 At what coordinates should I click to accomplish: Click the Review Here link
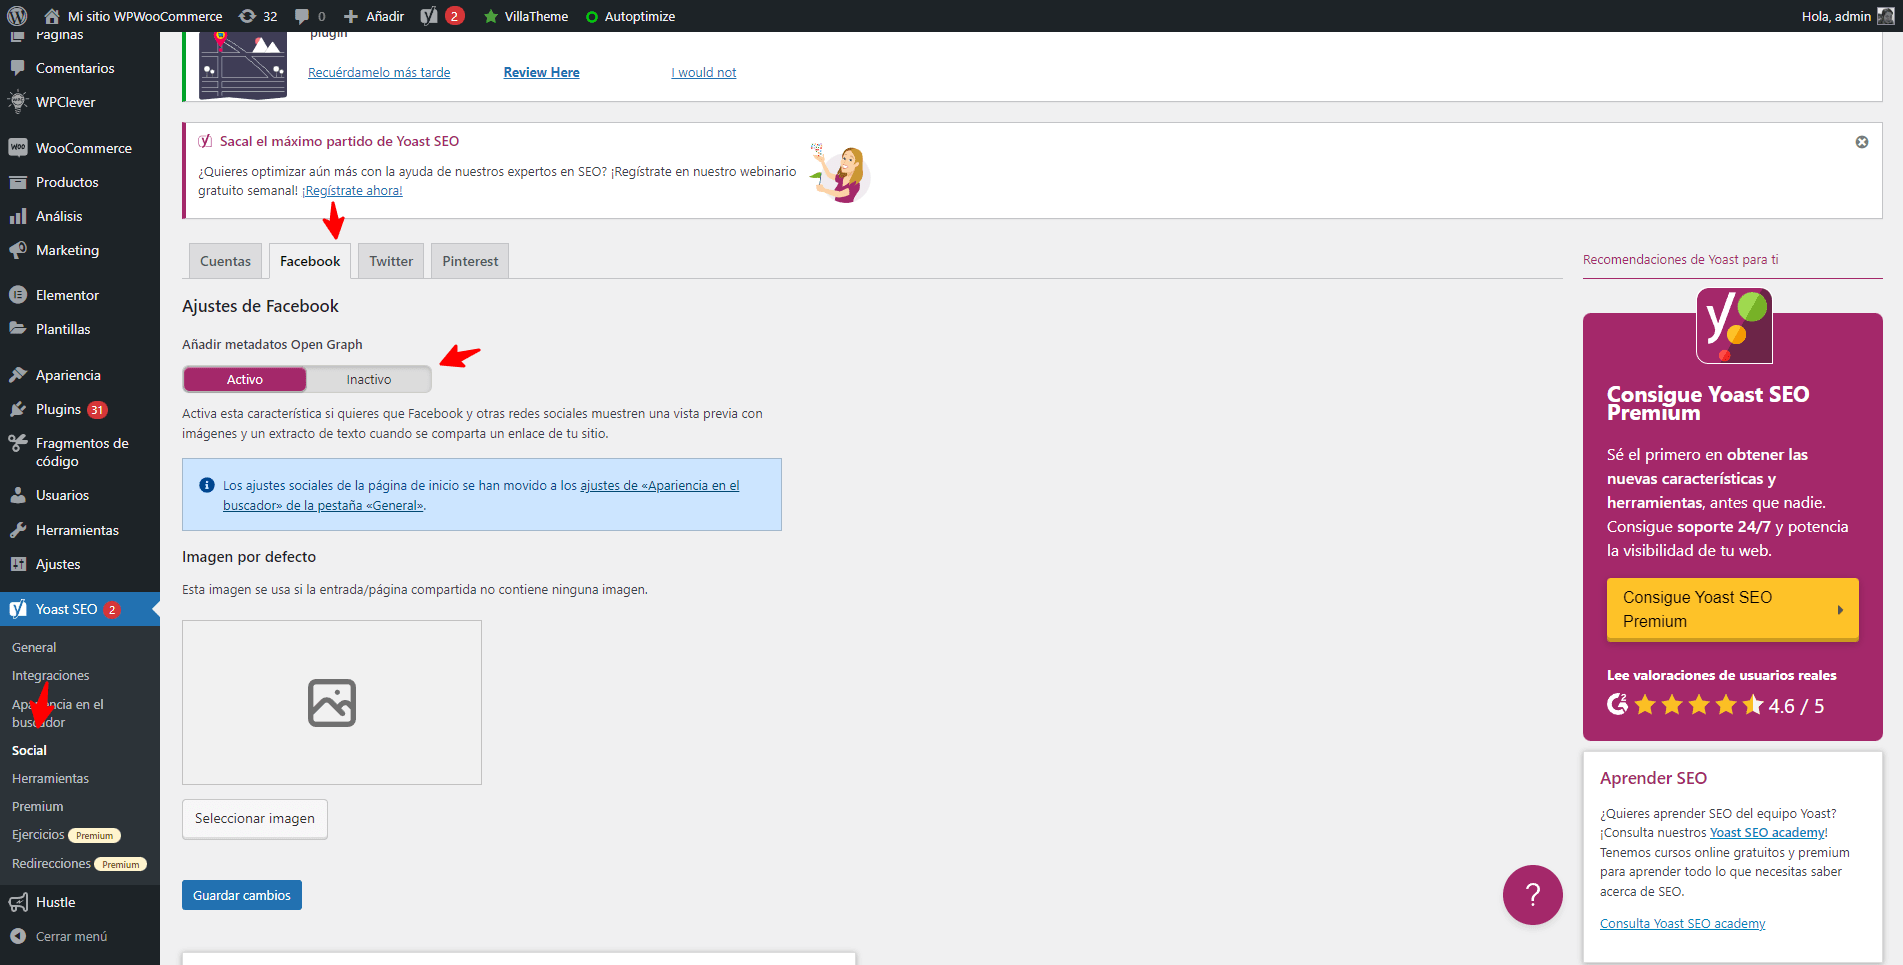pyautogui.click(x=541, y=72)
